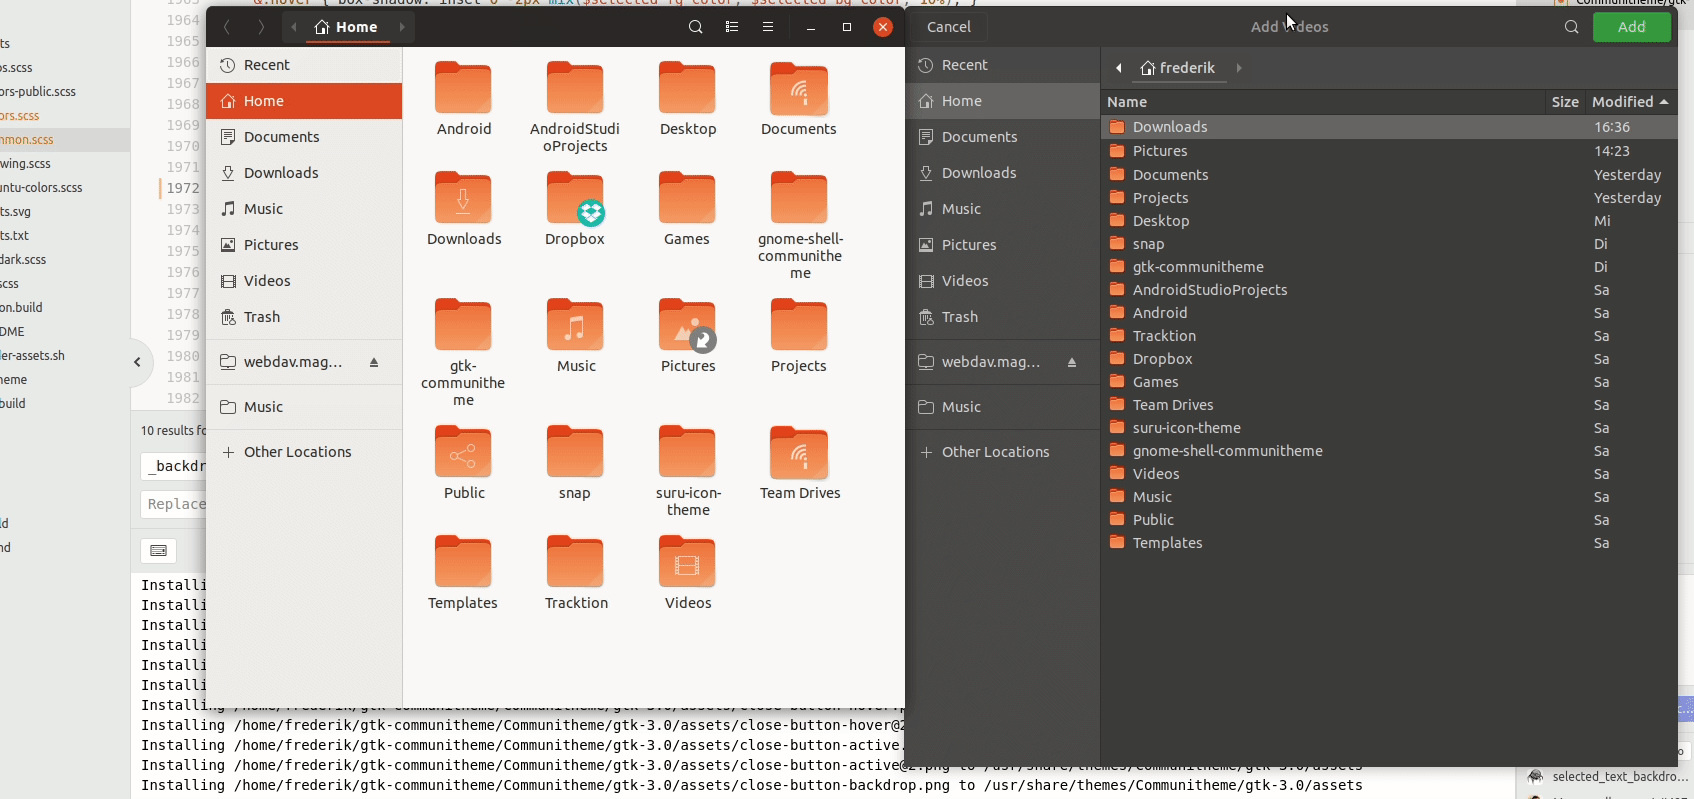Select webdav.mag... in Add Videos sidebar
Viewport: 1694px width, 799px height.
pyautogui.click(x=1002, y=362)
